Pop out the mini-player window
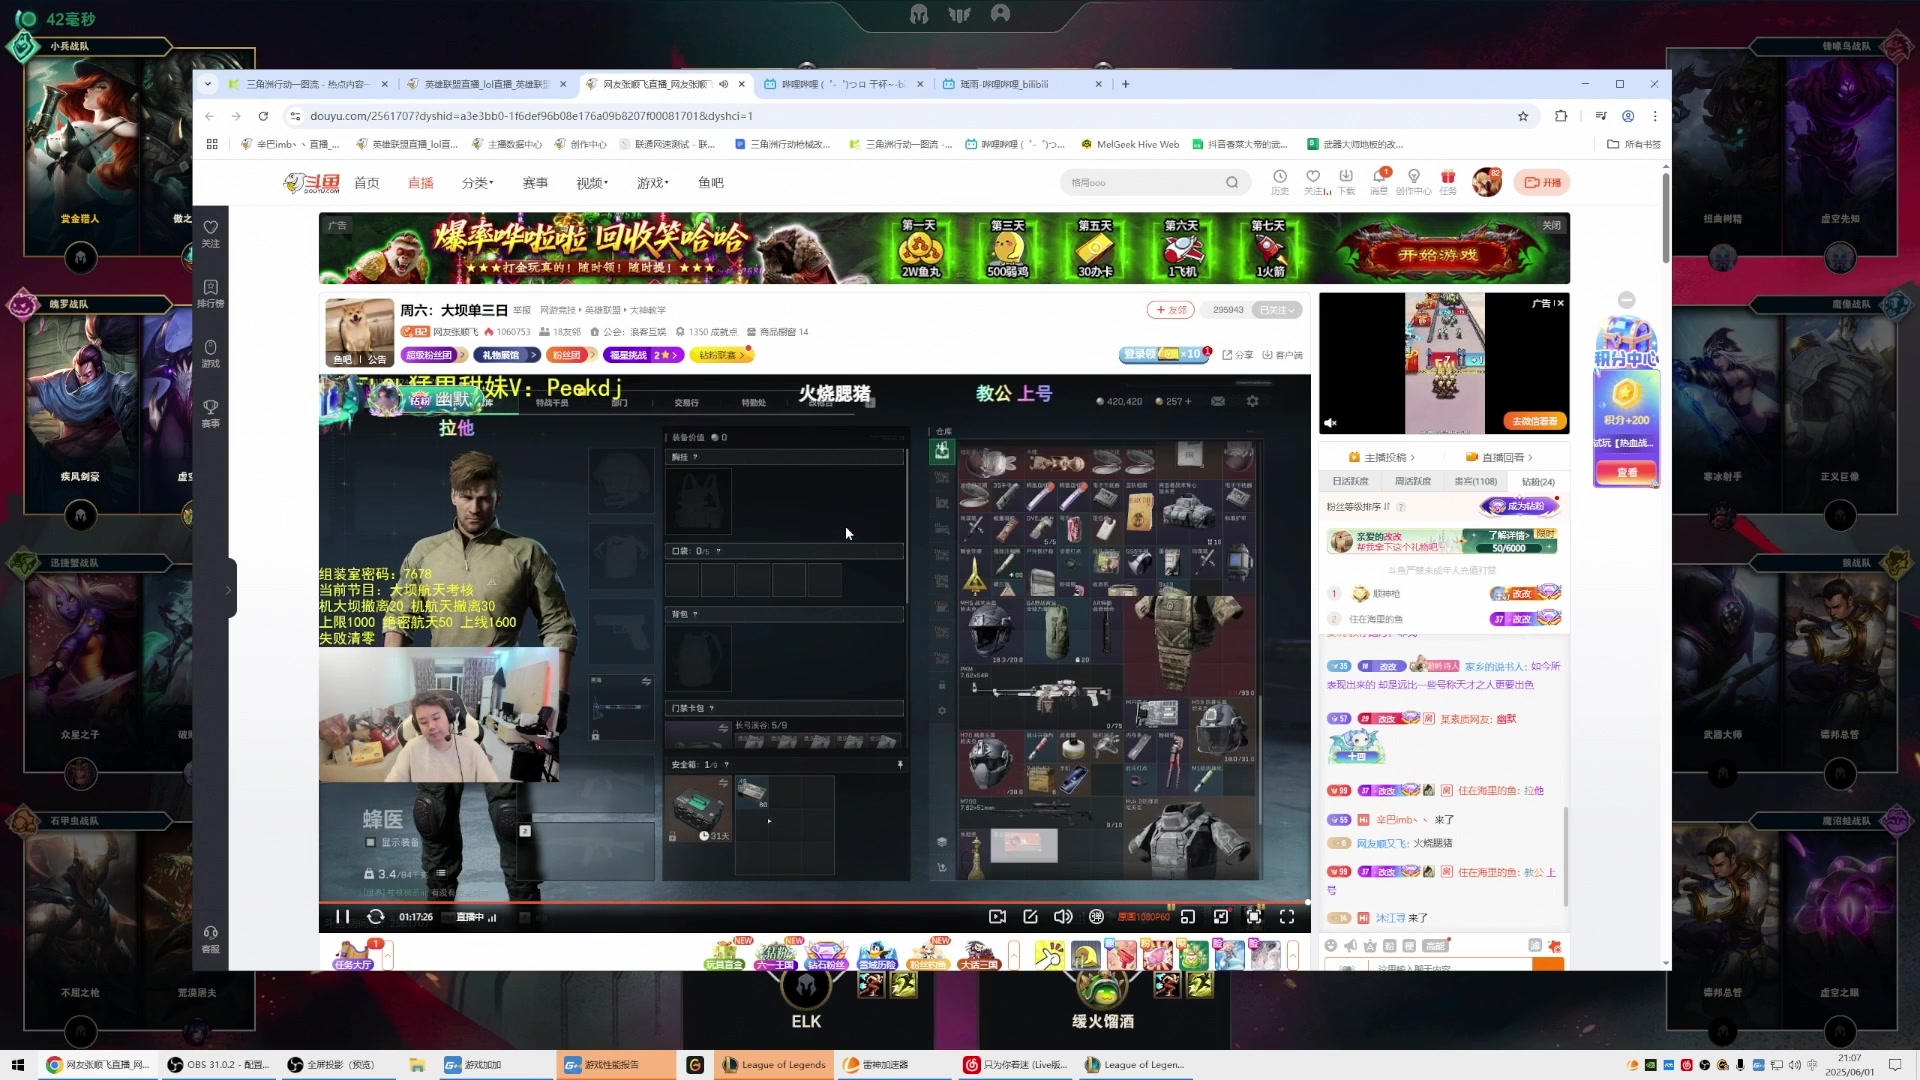The image size is (1920, 1080). point(1188,917)
